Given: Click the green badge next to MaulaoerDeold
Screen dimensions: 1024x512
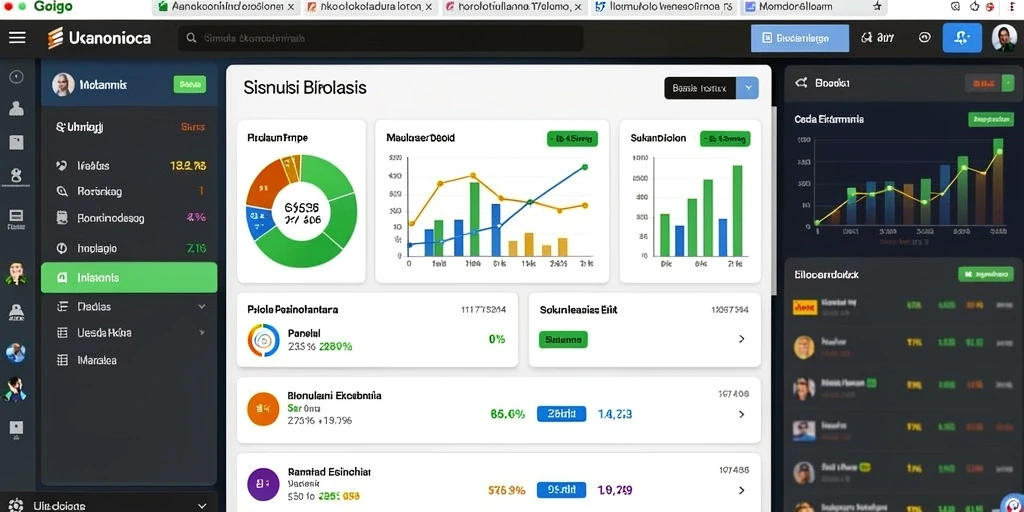Looking at the screenshot, I should [572, 138].
